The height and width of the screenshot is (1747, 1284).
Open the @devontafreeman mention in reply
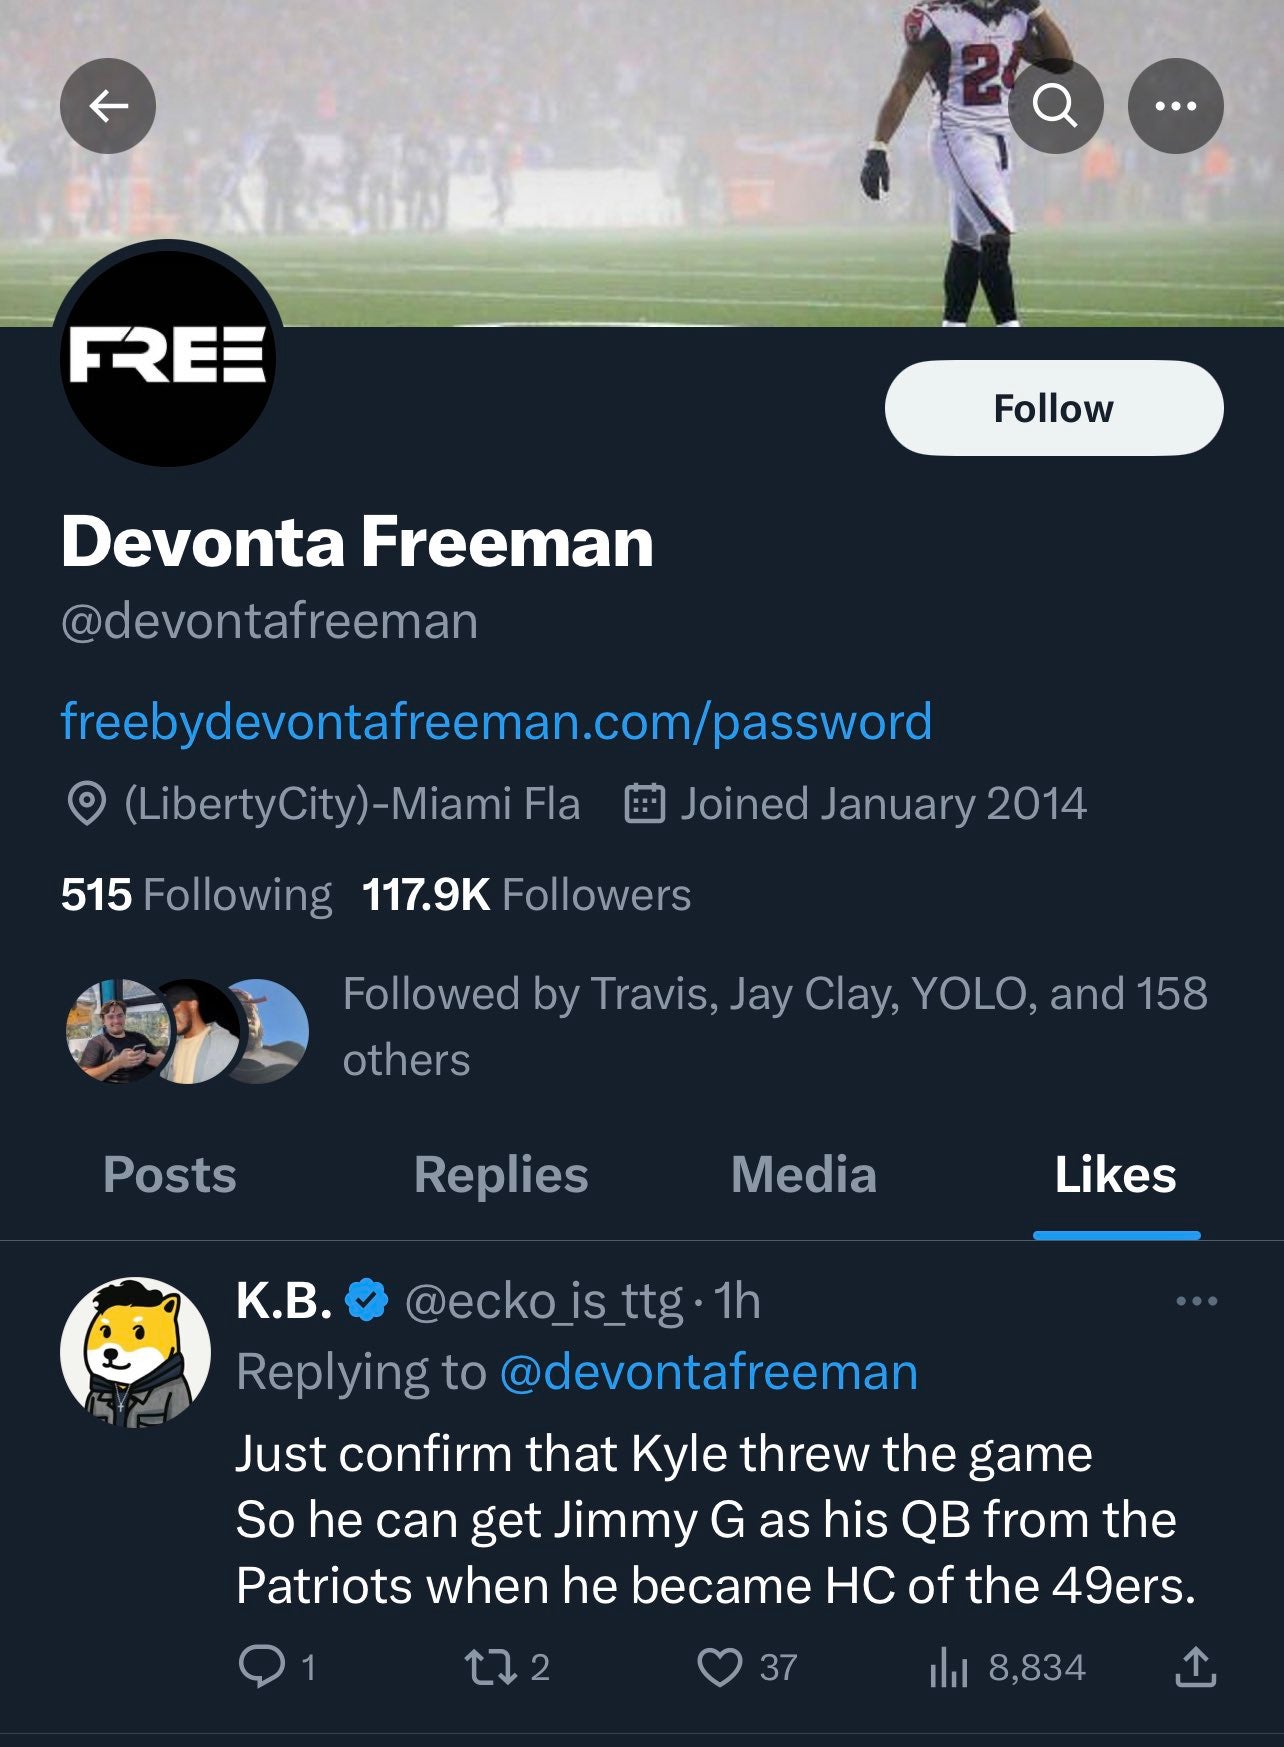708,1372
